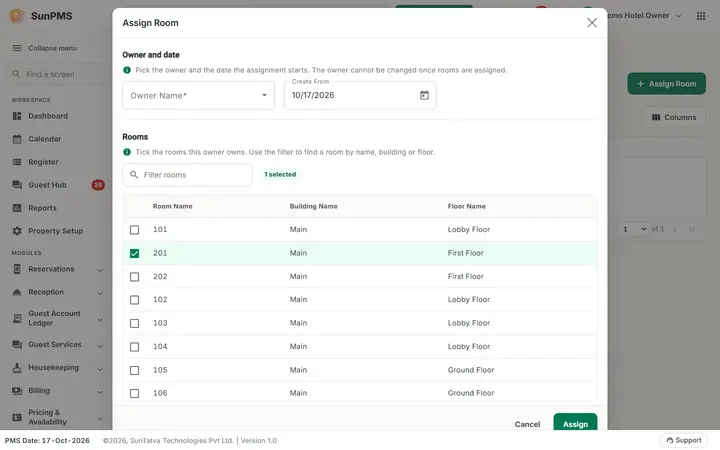This screenshot has width=720, height=450.
Task: Close the Assign Room dialog
Action: [592, 22]
